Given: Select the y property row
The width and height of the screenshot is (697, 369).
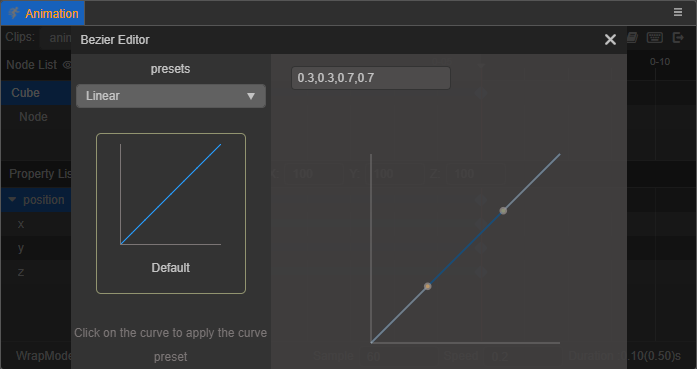Looking at the screenshot, I should (x=36, y=248).
